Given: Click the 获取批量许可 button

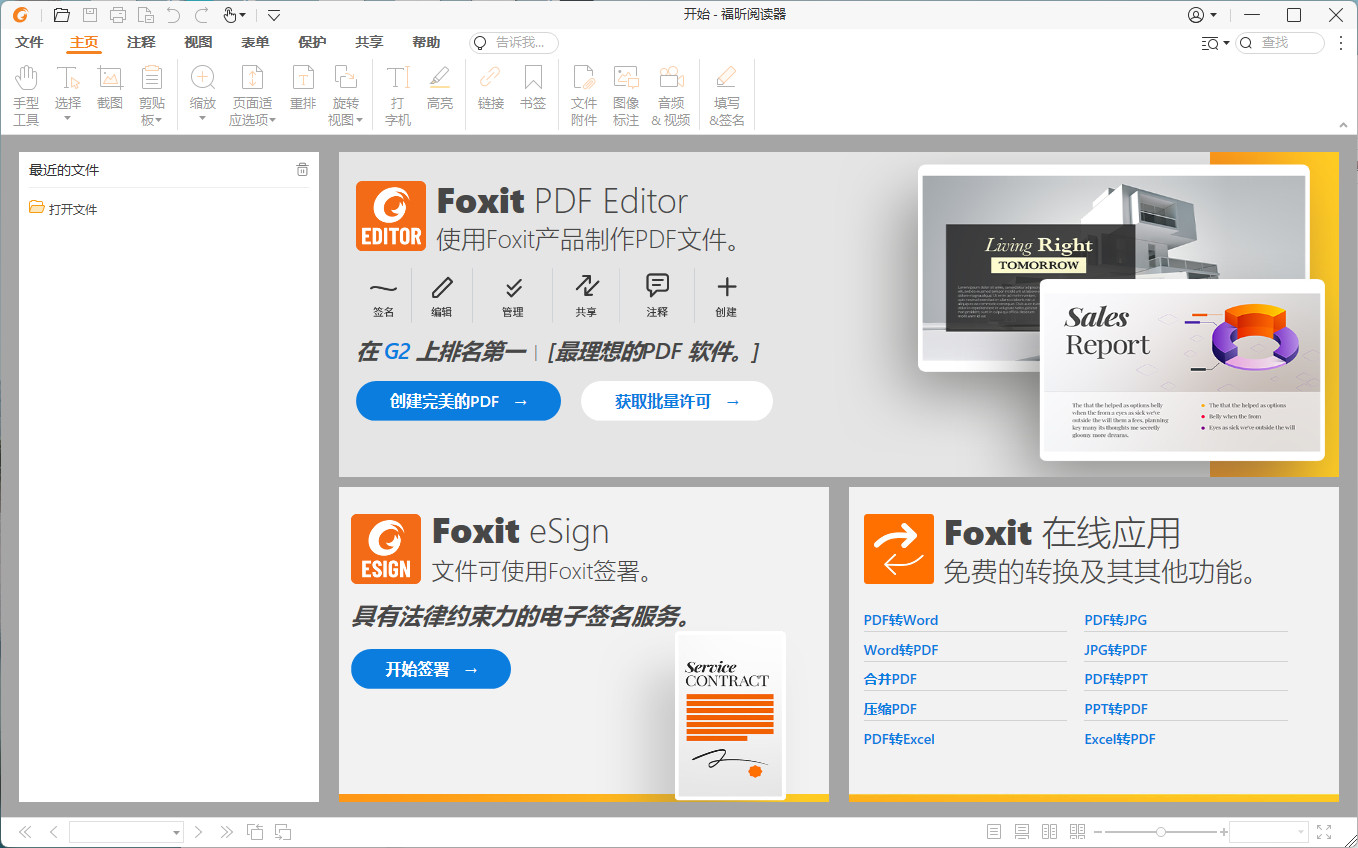Looking at the screenshot, I should [x=677, y=401].
